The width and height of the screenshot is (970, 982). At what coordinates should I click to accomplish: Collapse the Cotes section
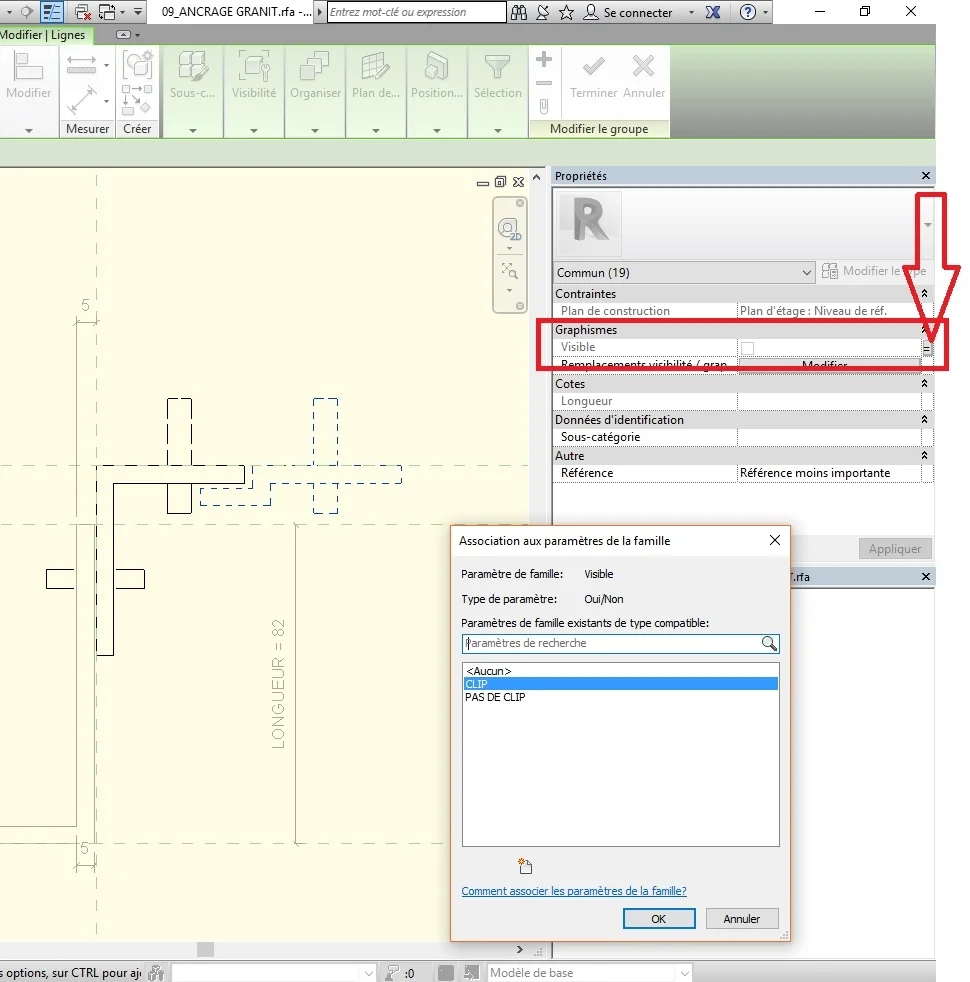point(924,383)
